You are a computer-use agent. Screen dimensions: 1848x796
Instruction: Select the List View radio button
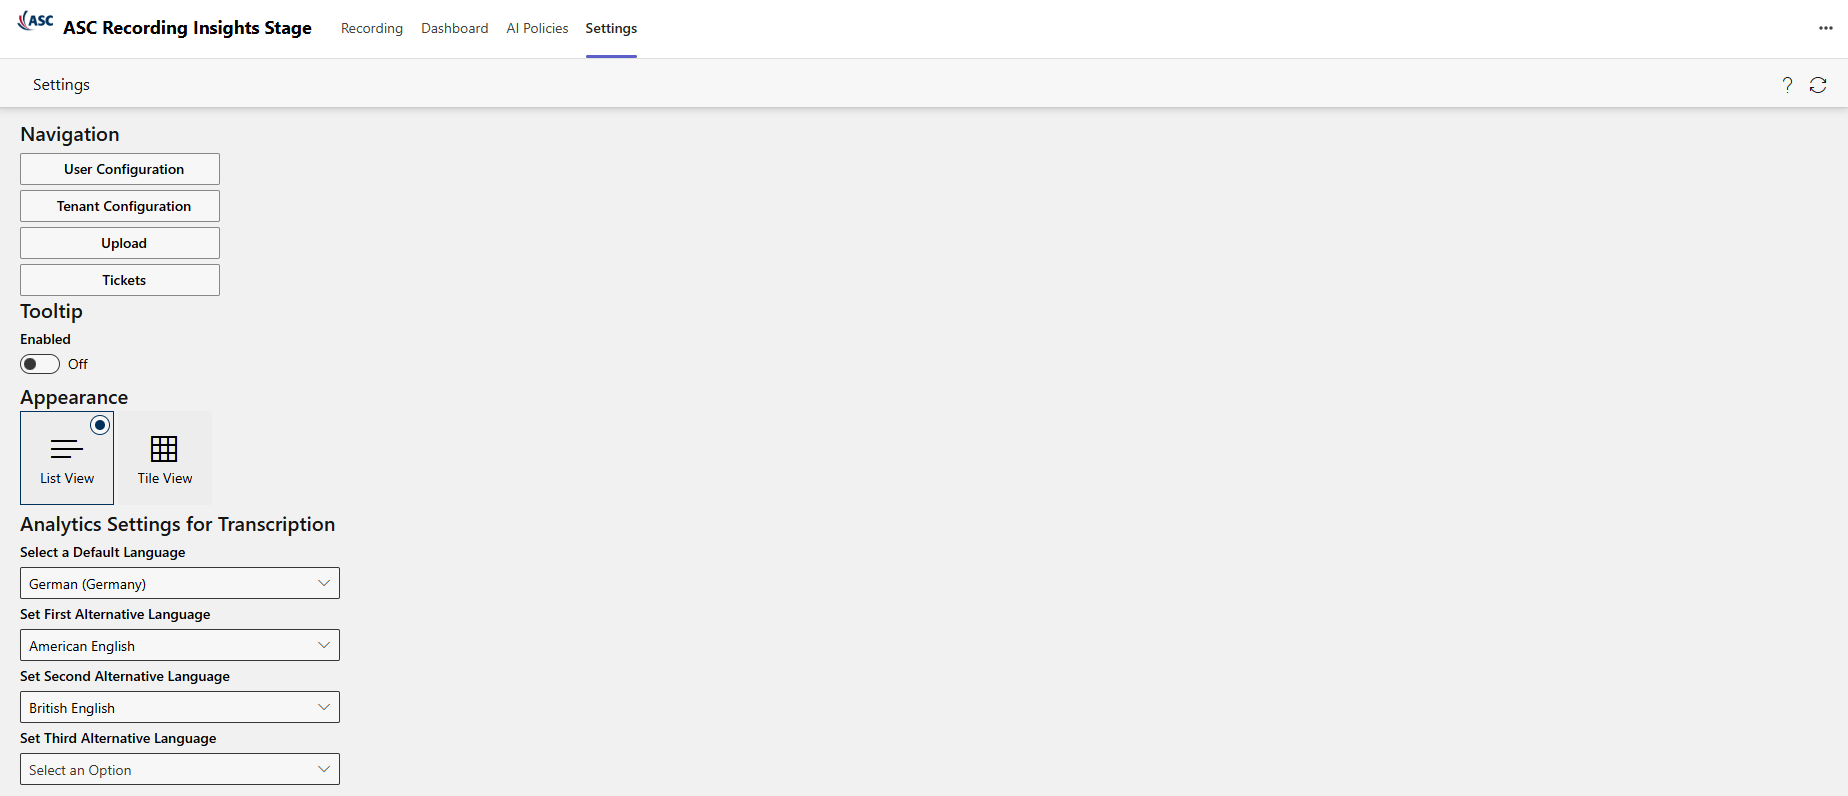point(100,425)
